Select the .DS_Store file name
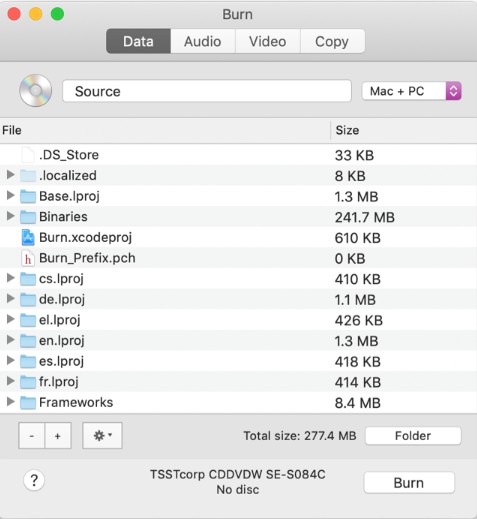477x519 pixels. [x=69, y=155]
